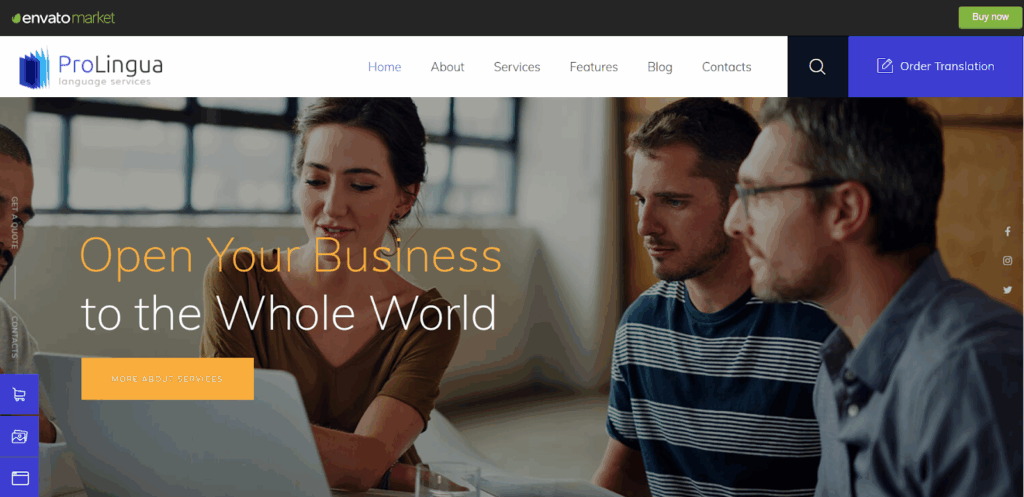This screenshot has width=1024, height=497.
Task: Click the Buy now button
Action: (x=990, y=18)
